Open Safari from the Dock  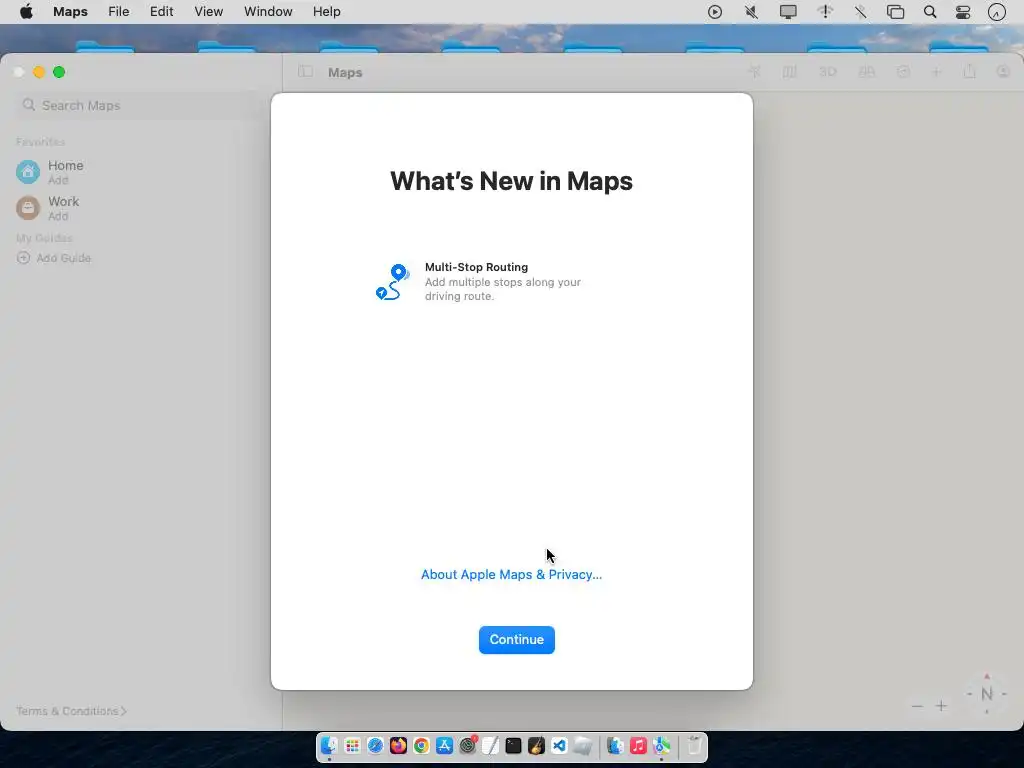(x=376, y=746)
